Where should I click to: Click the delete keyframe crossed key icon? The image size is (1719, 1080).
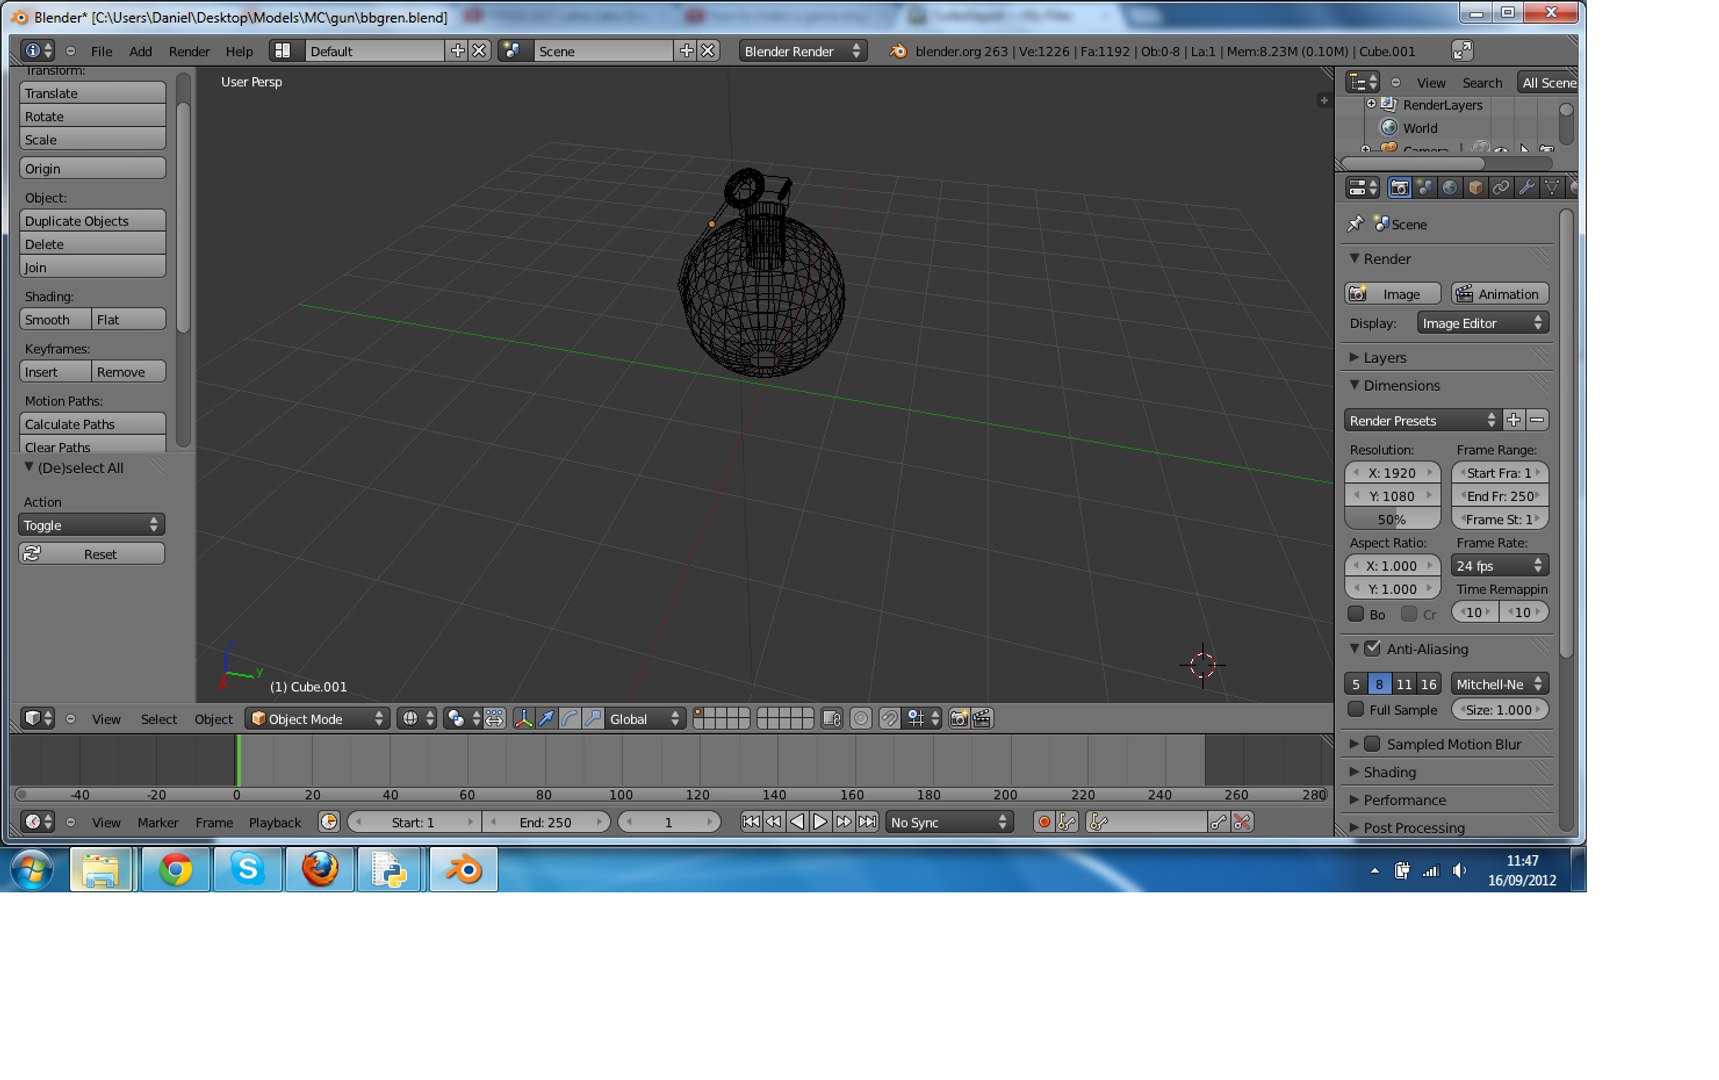(x=1242, y=822)
